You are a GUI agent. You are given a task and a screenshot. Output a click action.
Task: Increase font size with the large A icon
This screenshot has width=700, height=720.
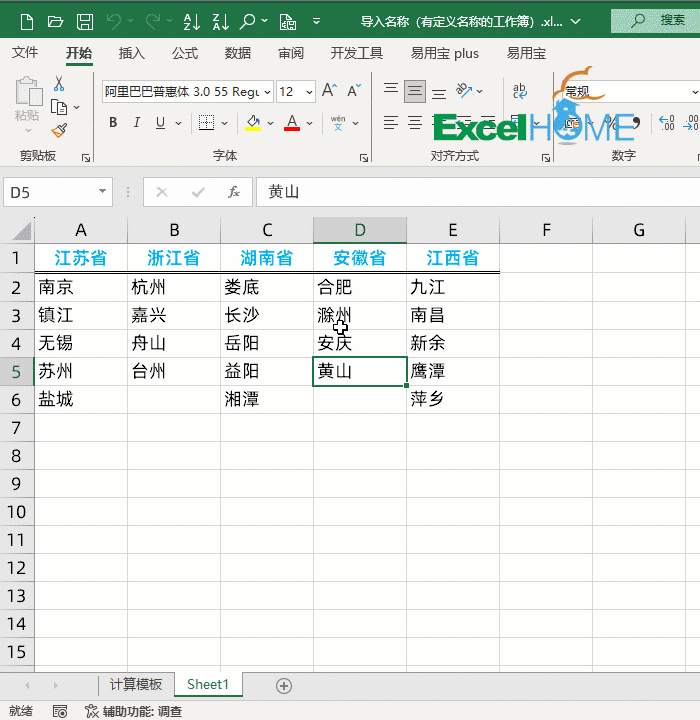tap(329, 90)
